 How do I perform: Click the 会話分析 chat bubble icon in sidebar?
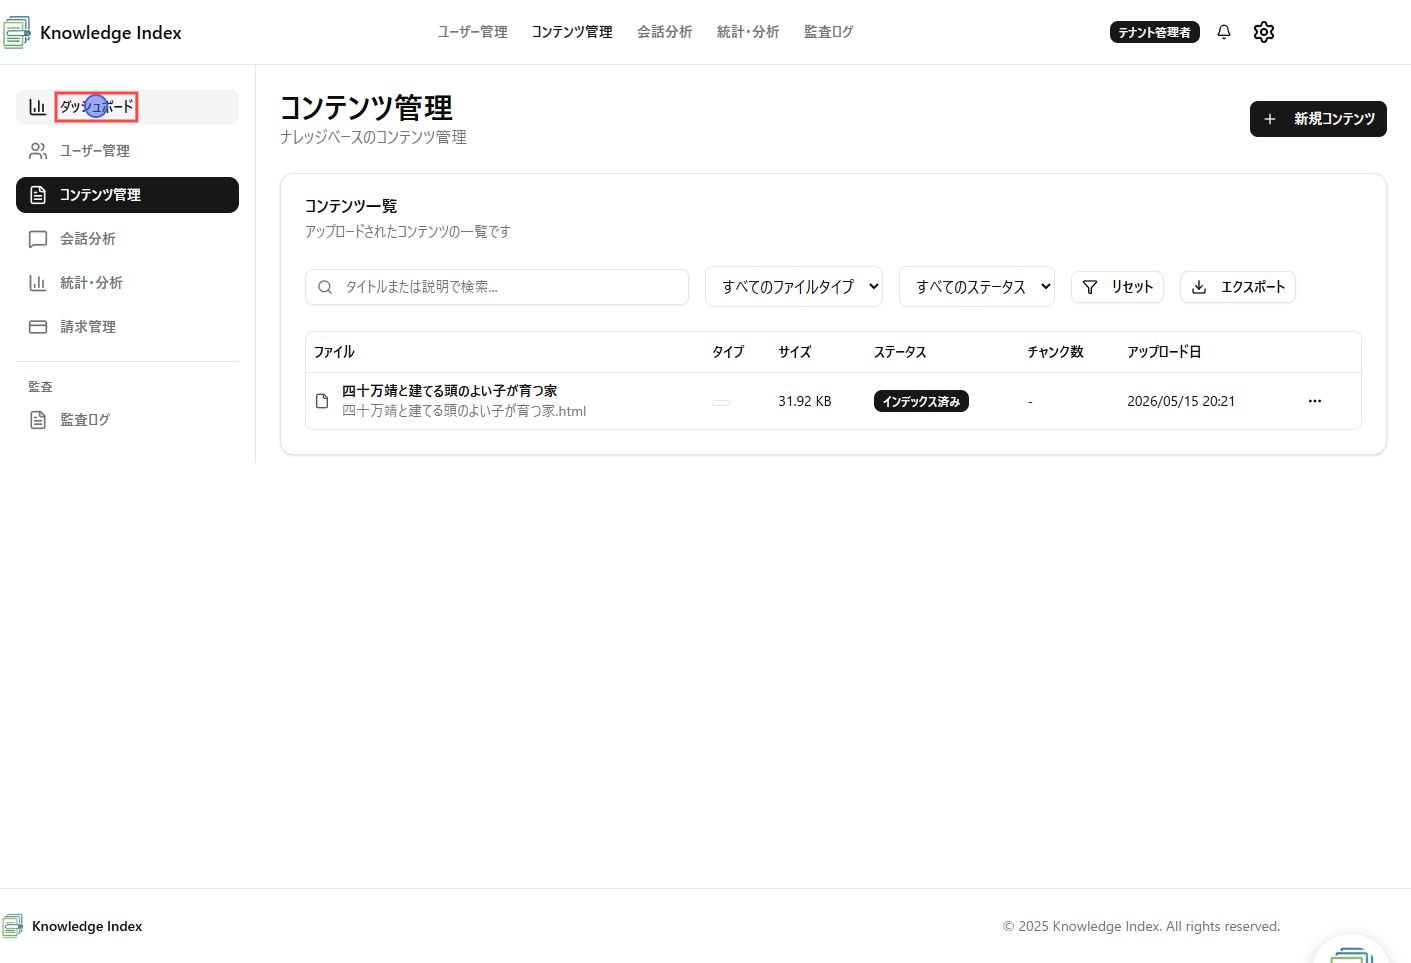(x=38, y=239)
